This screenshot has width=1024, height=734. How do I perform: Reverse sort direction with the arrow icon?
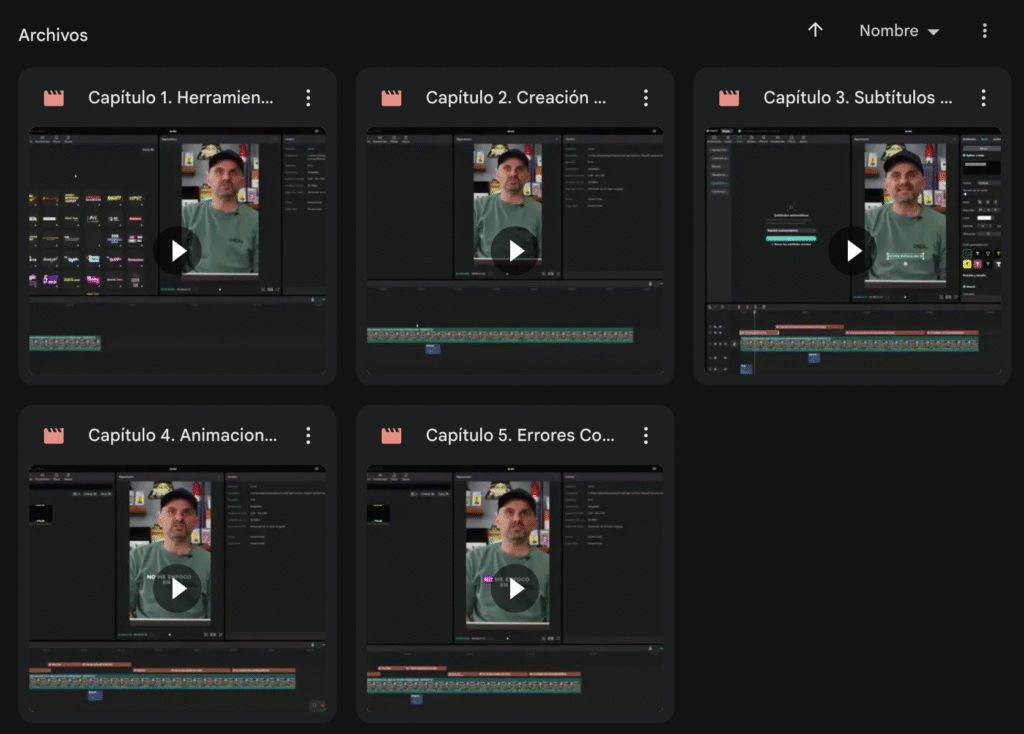tap(815, 31)
